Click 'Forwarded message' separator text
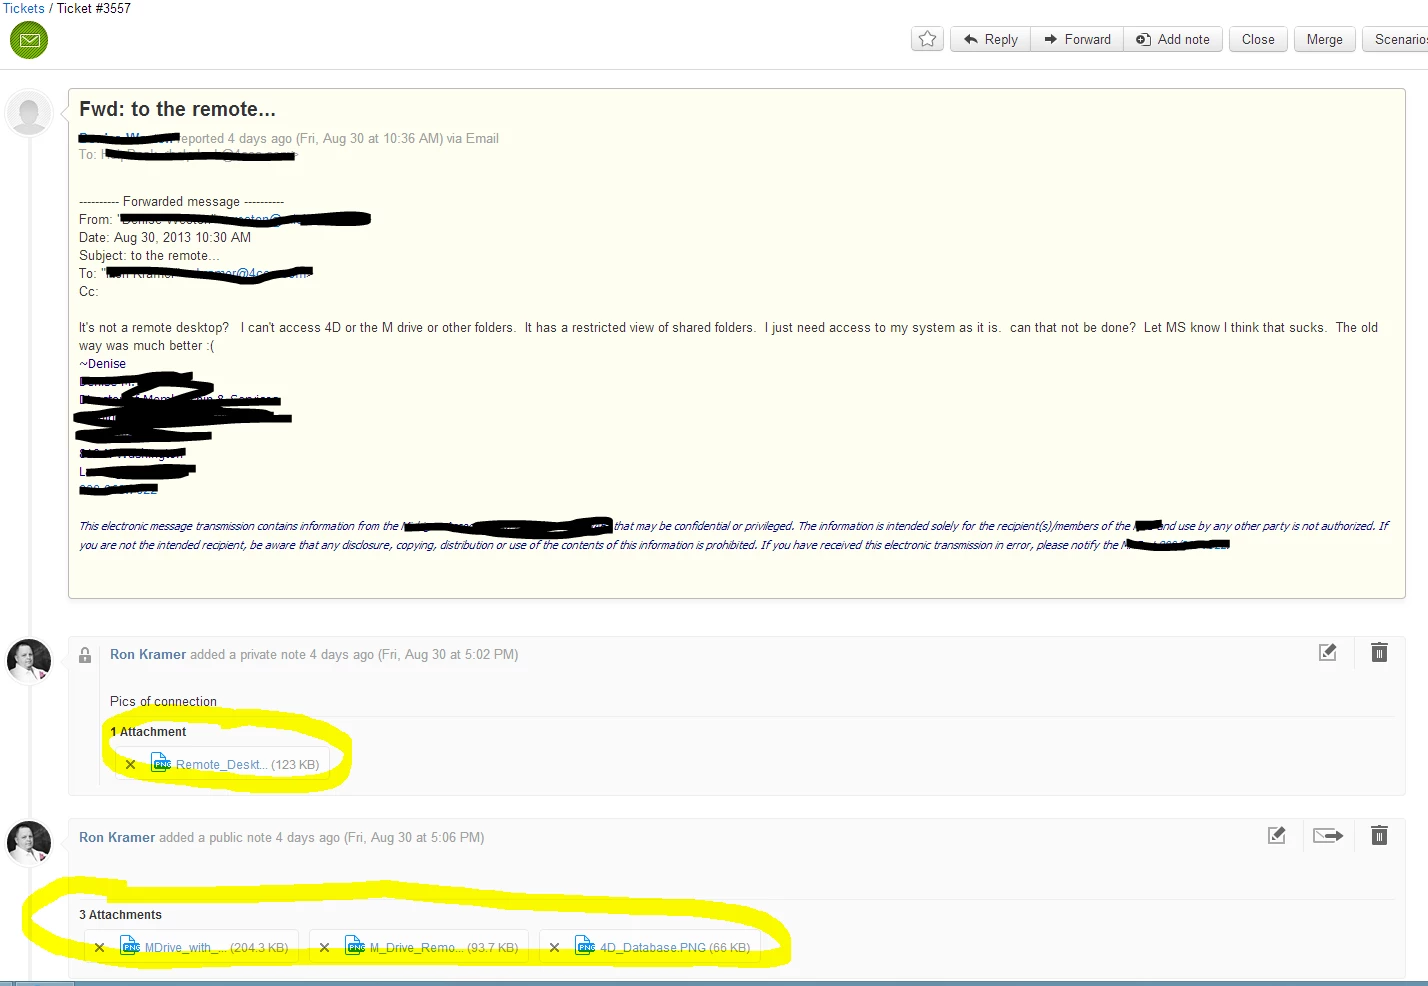Viewport: 1428px width, 986px height. 181,201
